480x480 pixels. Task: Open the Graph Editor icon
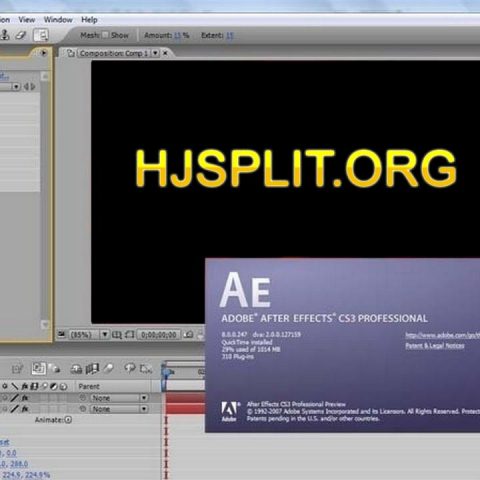pyautogui.click(x=146, y=369)
